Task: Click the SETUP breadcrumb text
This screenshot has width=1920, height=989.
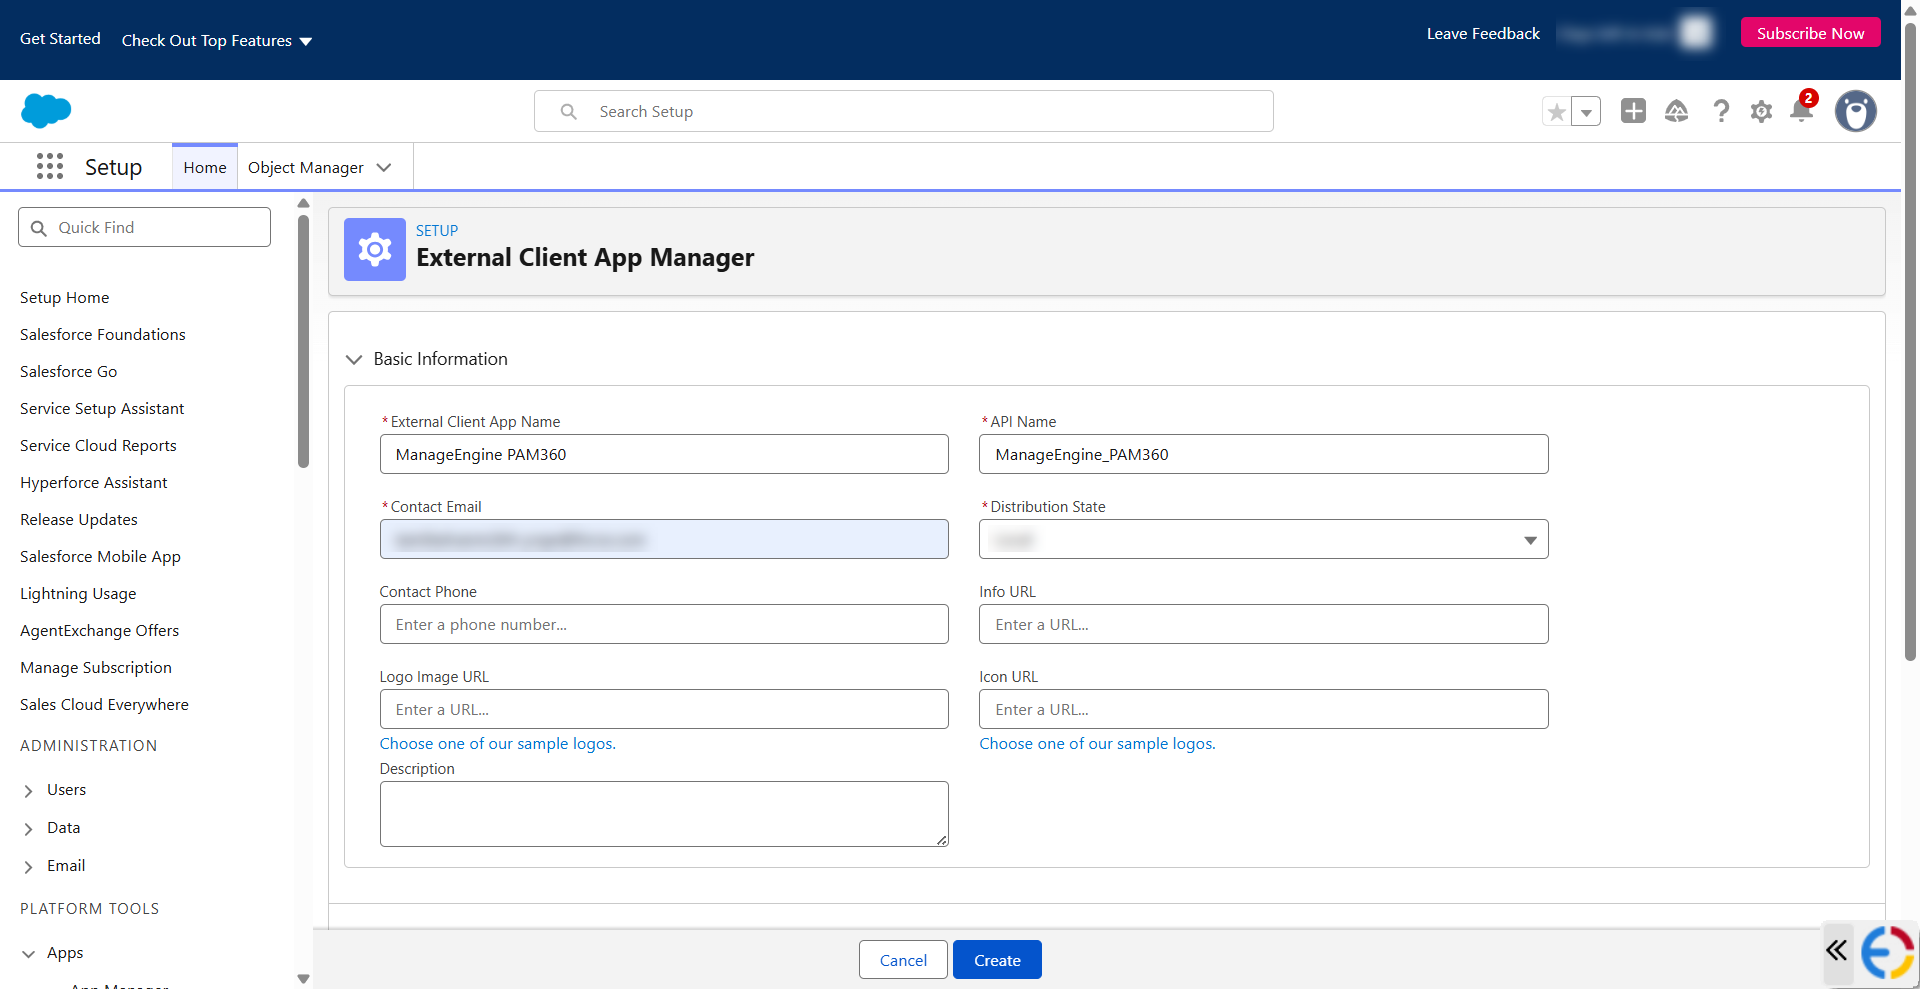Action: click(437, 230)
